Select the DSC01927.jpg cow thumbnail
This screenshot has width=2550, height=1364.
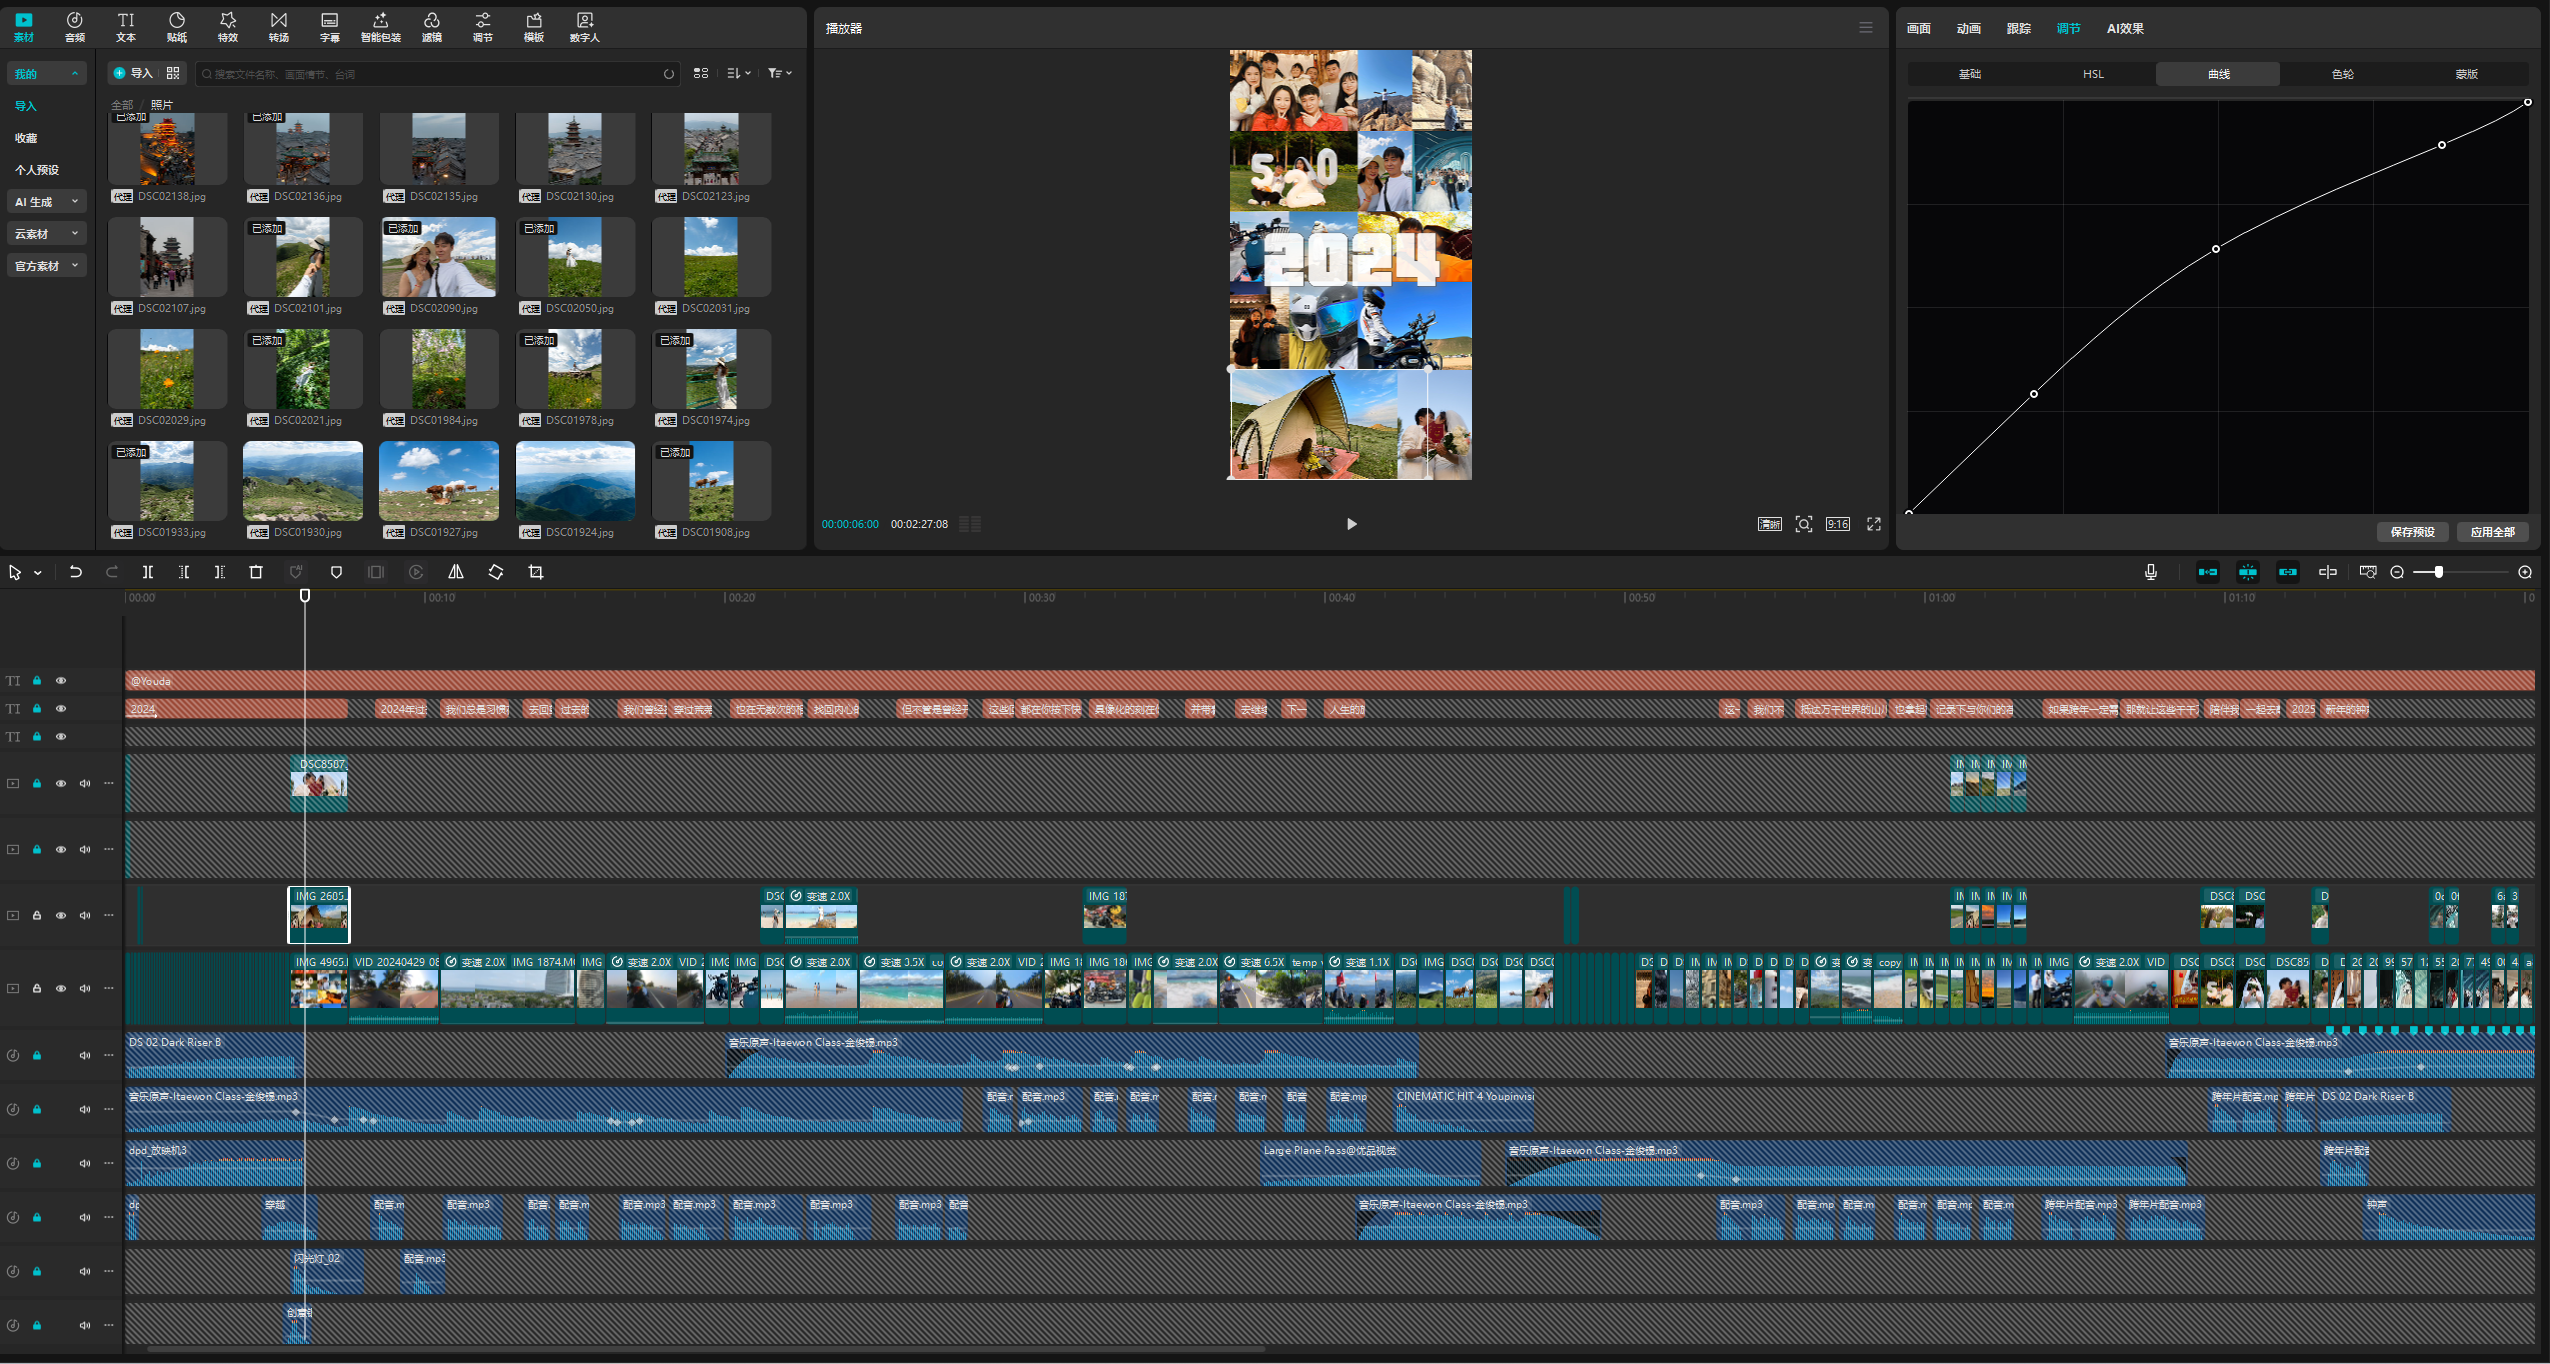438,481
